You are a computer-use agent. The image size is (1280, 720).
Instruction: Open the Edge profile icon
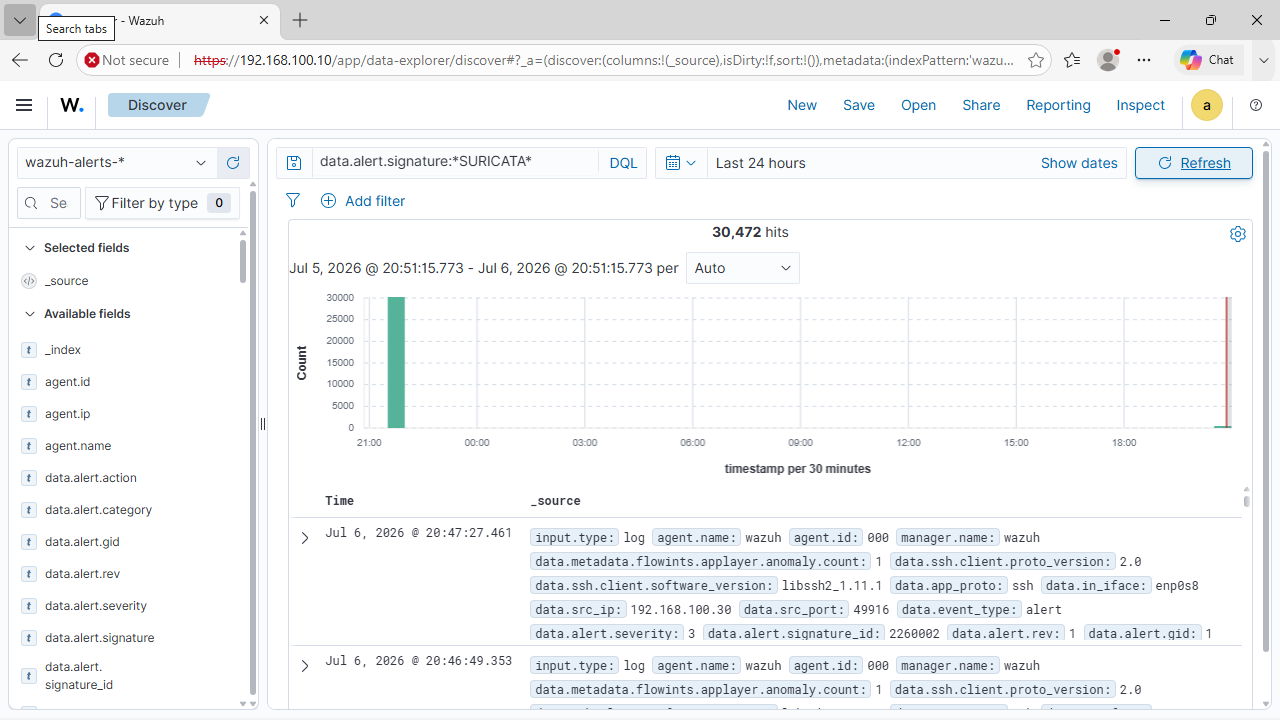[x=1108, y=60]
